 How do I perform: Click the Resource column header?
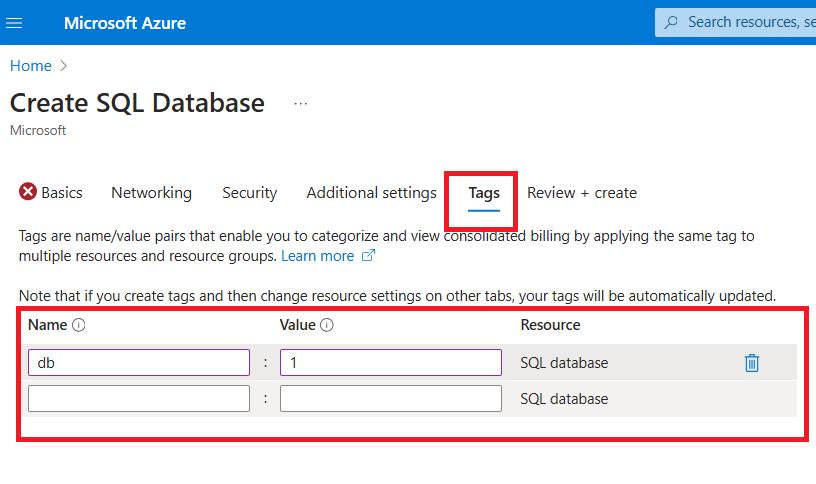(550, 325)
